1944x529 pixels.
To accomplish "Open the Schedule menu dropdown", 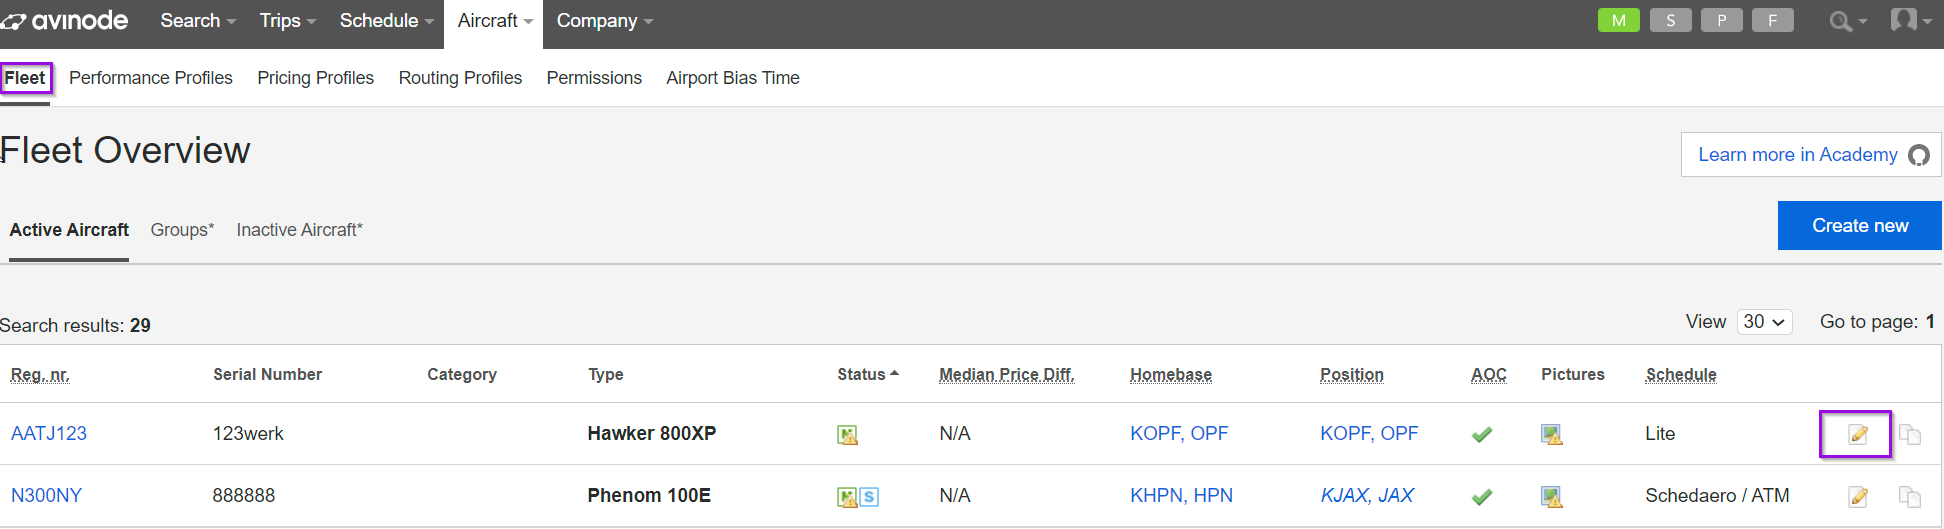I will pos(386,21).
